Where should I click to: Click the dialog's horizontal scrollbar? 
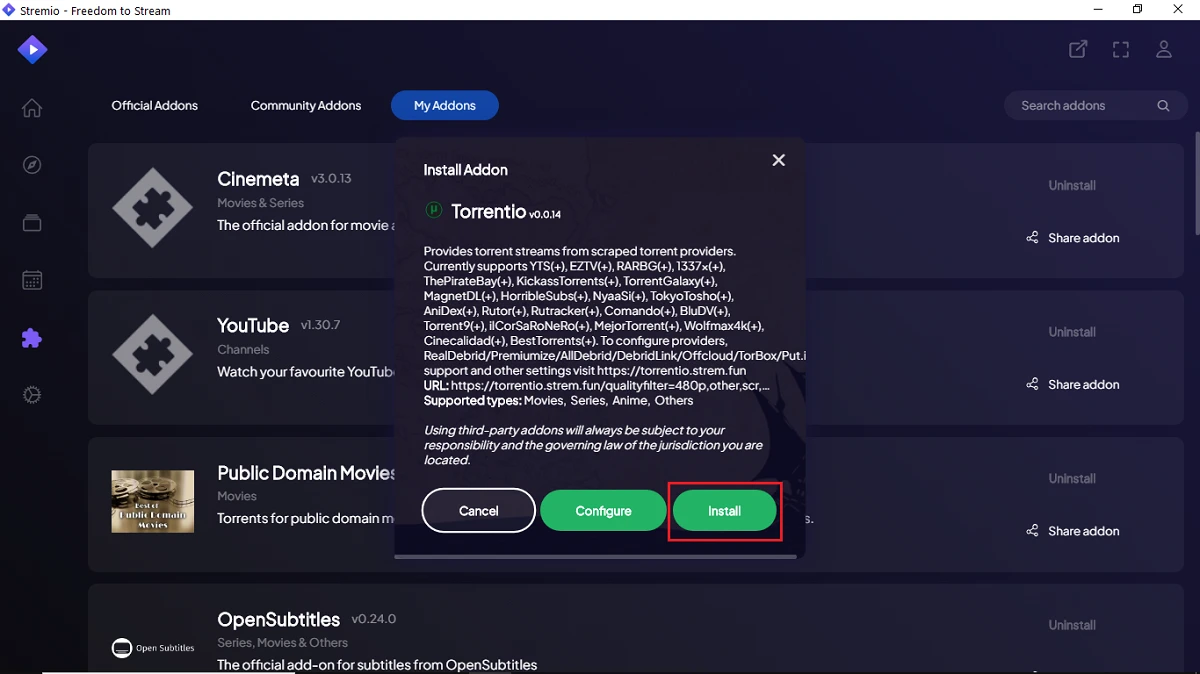pyautogui.click(x=596, y=556)
